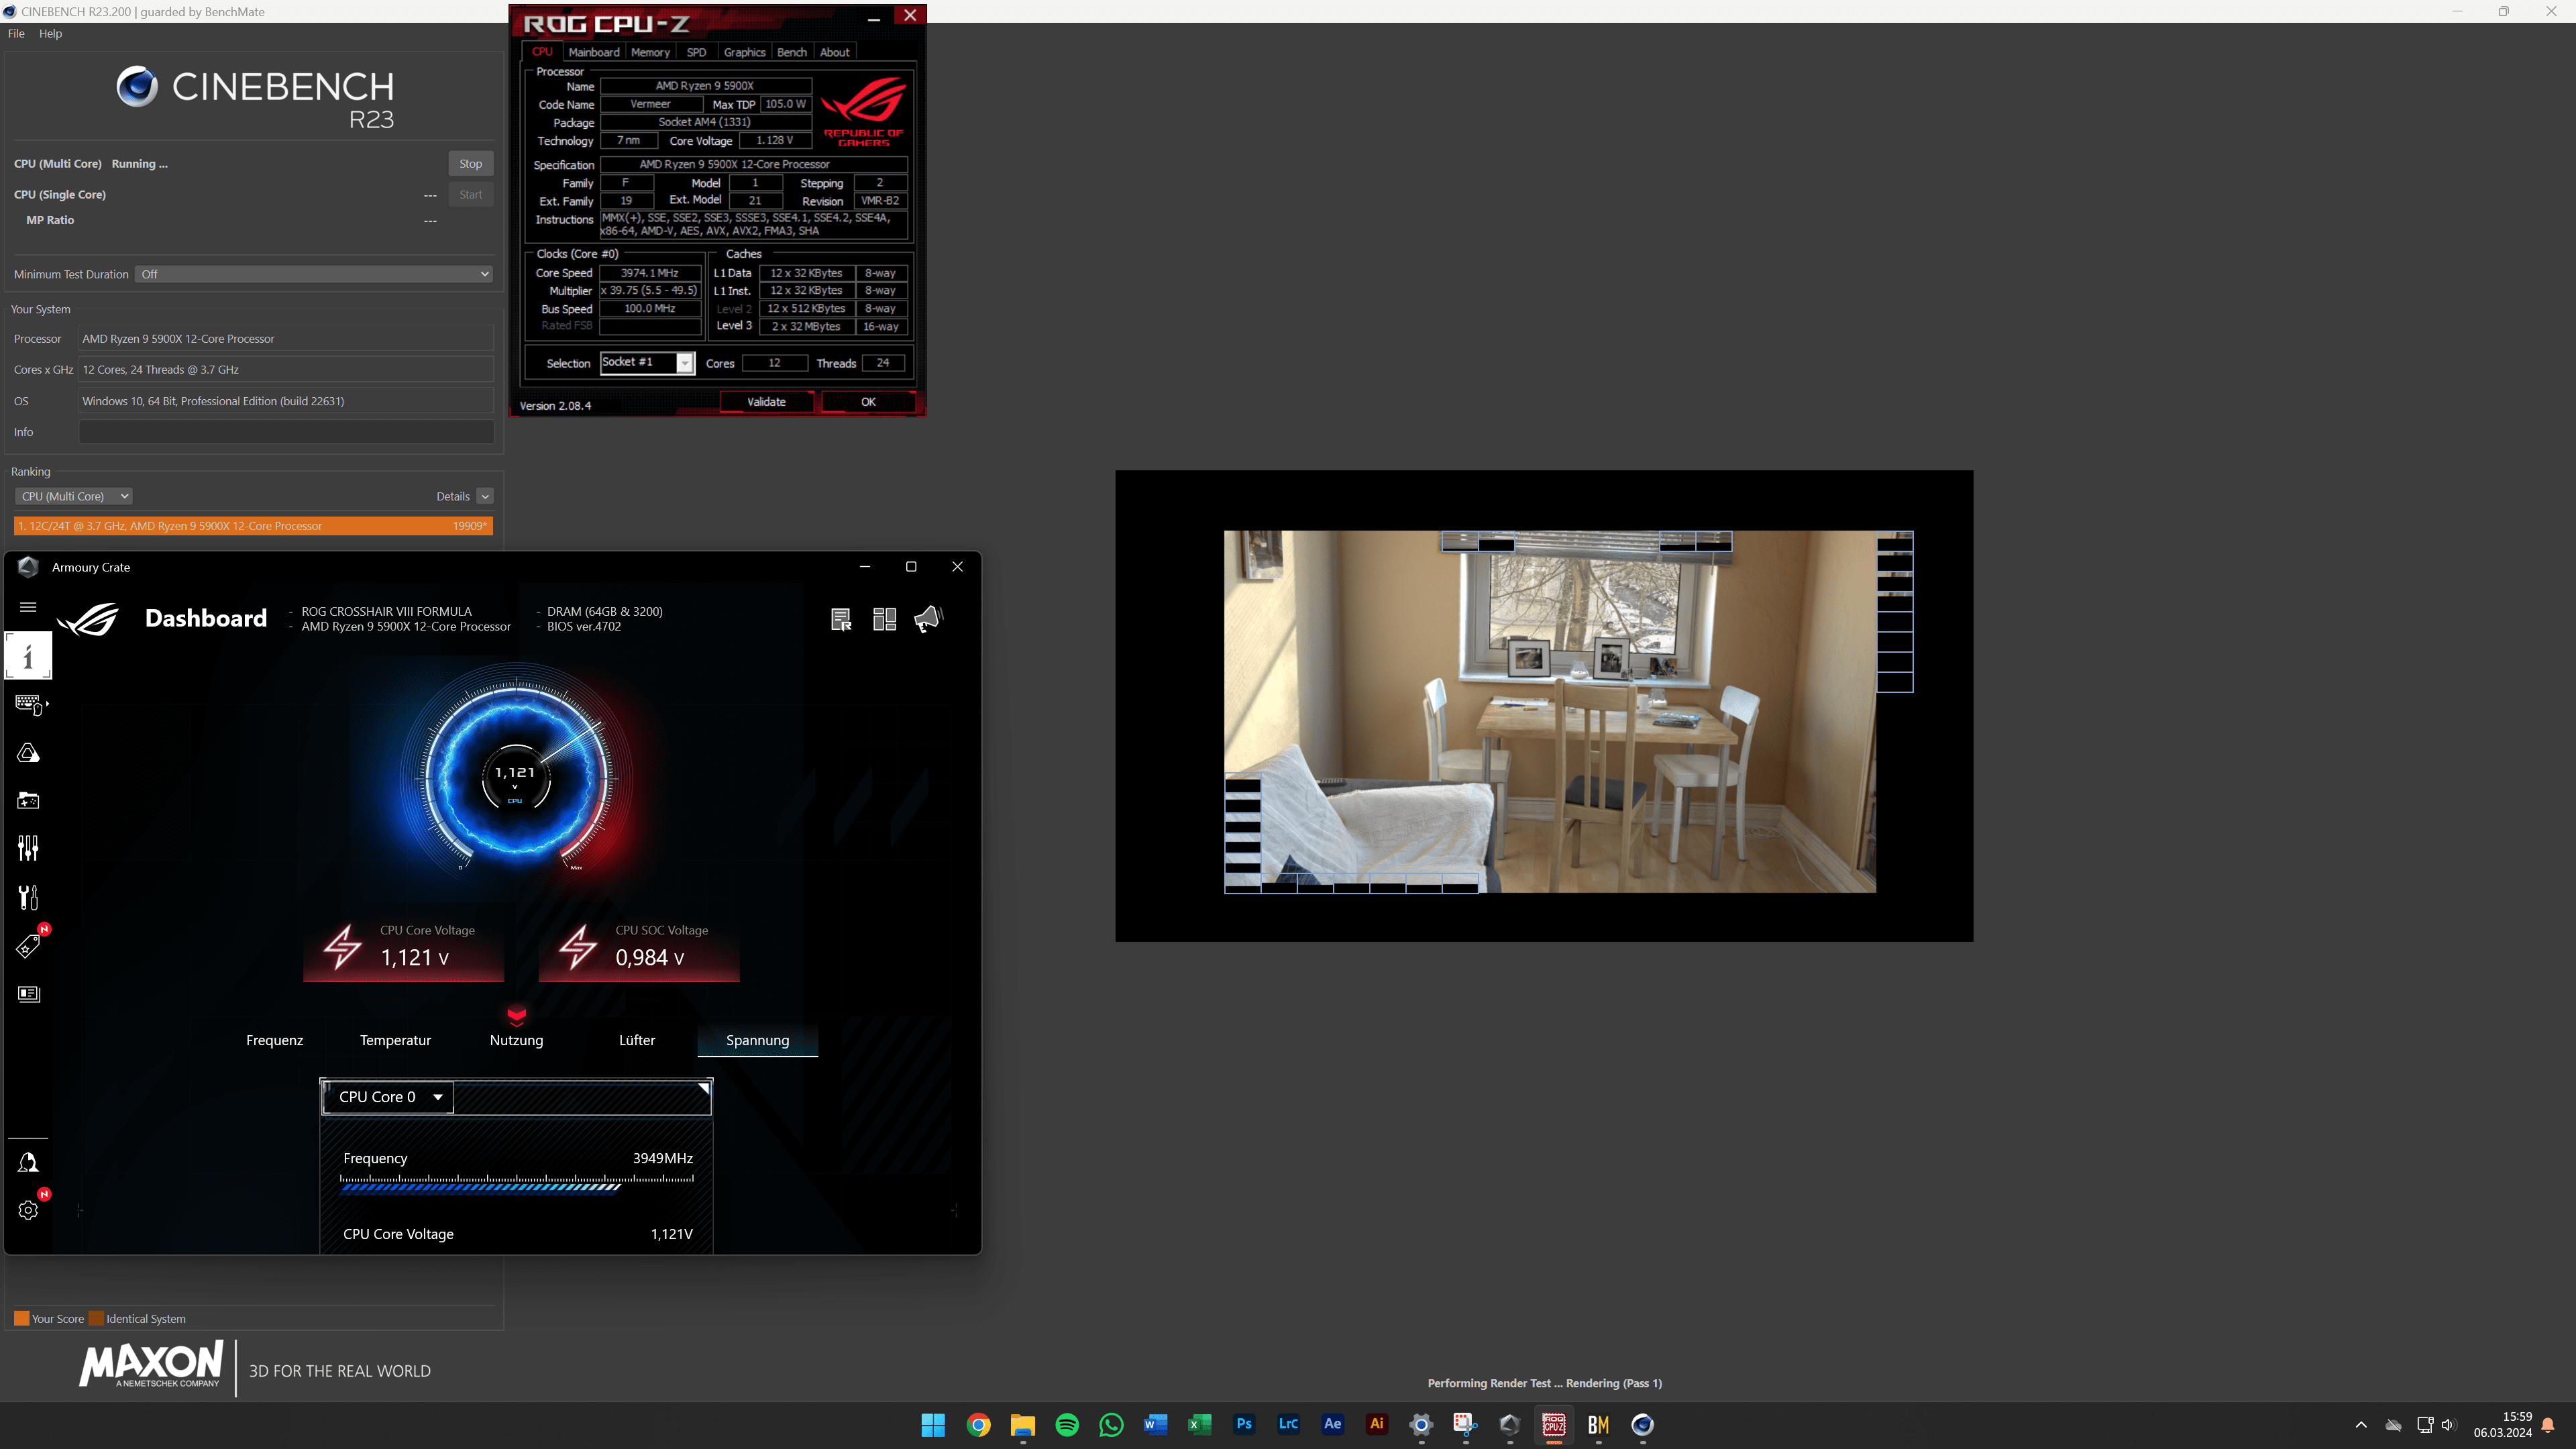Switch to Lüfter tab in Dashboard
This screenshot has height=1449, width=2576.
coord(637,1040)
